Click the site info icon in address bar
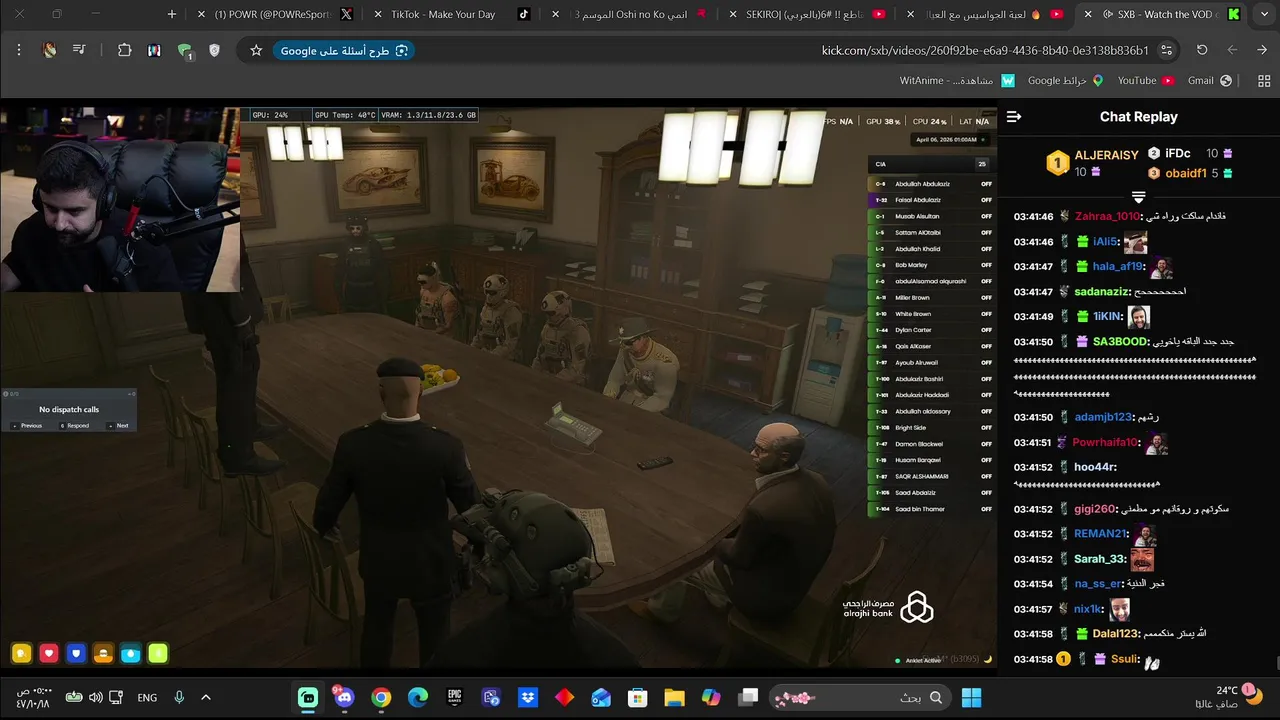The image size is (1280, 720). (x=1167, y=50)
